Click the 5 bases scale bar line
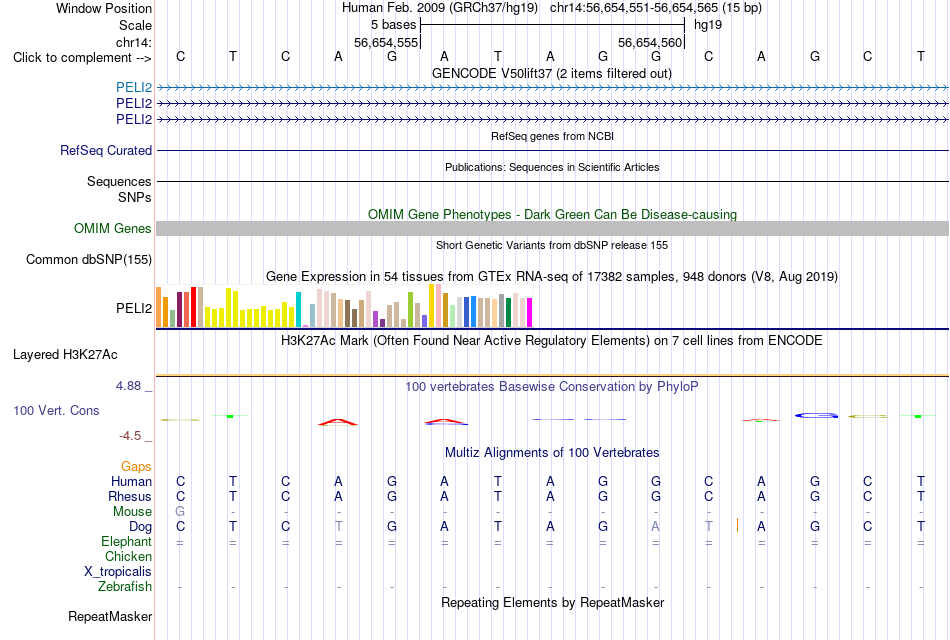This screenshot has width=950, height=640. tap(553, 25)
